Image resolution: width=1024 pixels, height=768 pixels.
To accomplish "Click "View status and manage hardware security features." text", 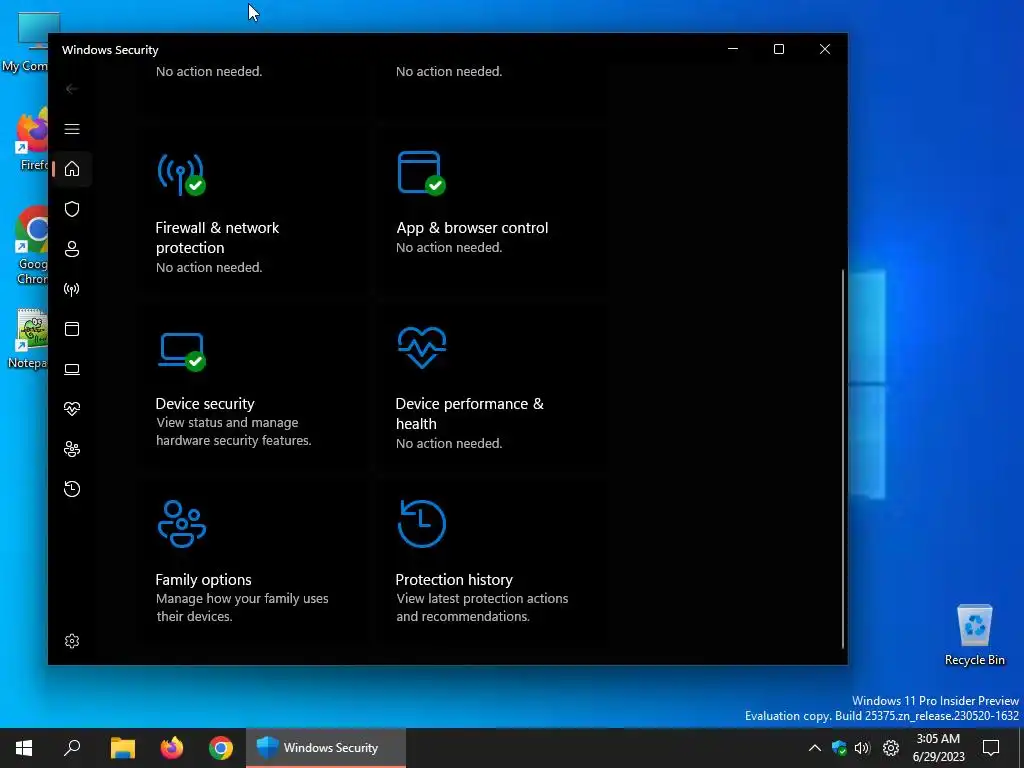I will [234, 432].
